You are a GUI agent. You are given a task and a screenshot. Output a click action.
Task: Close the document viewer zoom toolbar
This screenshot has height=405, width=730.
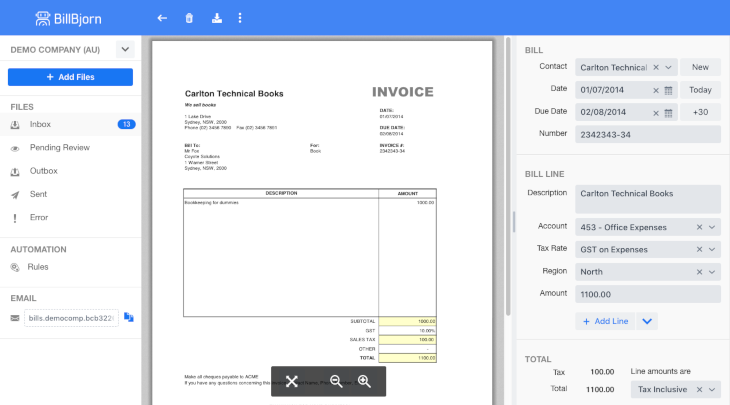(291, 381)
